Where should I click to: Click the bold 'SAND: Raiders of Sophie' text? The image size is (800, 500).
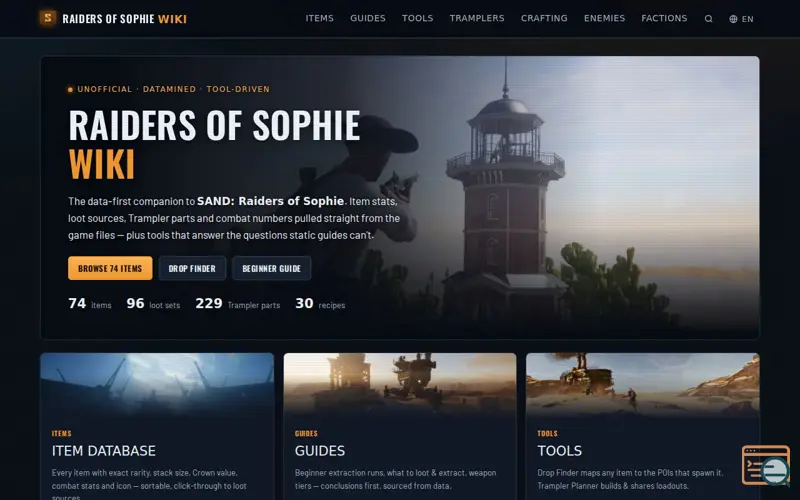(270, 201)
